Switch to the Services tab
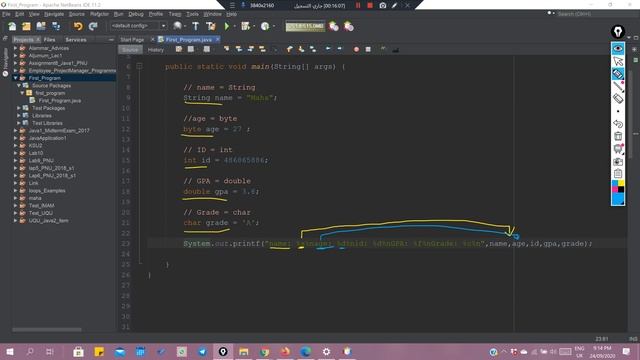 76,40
